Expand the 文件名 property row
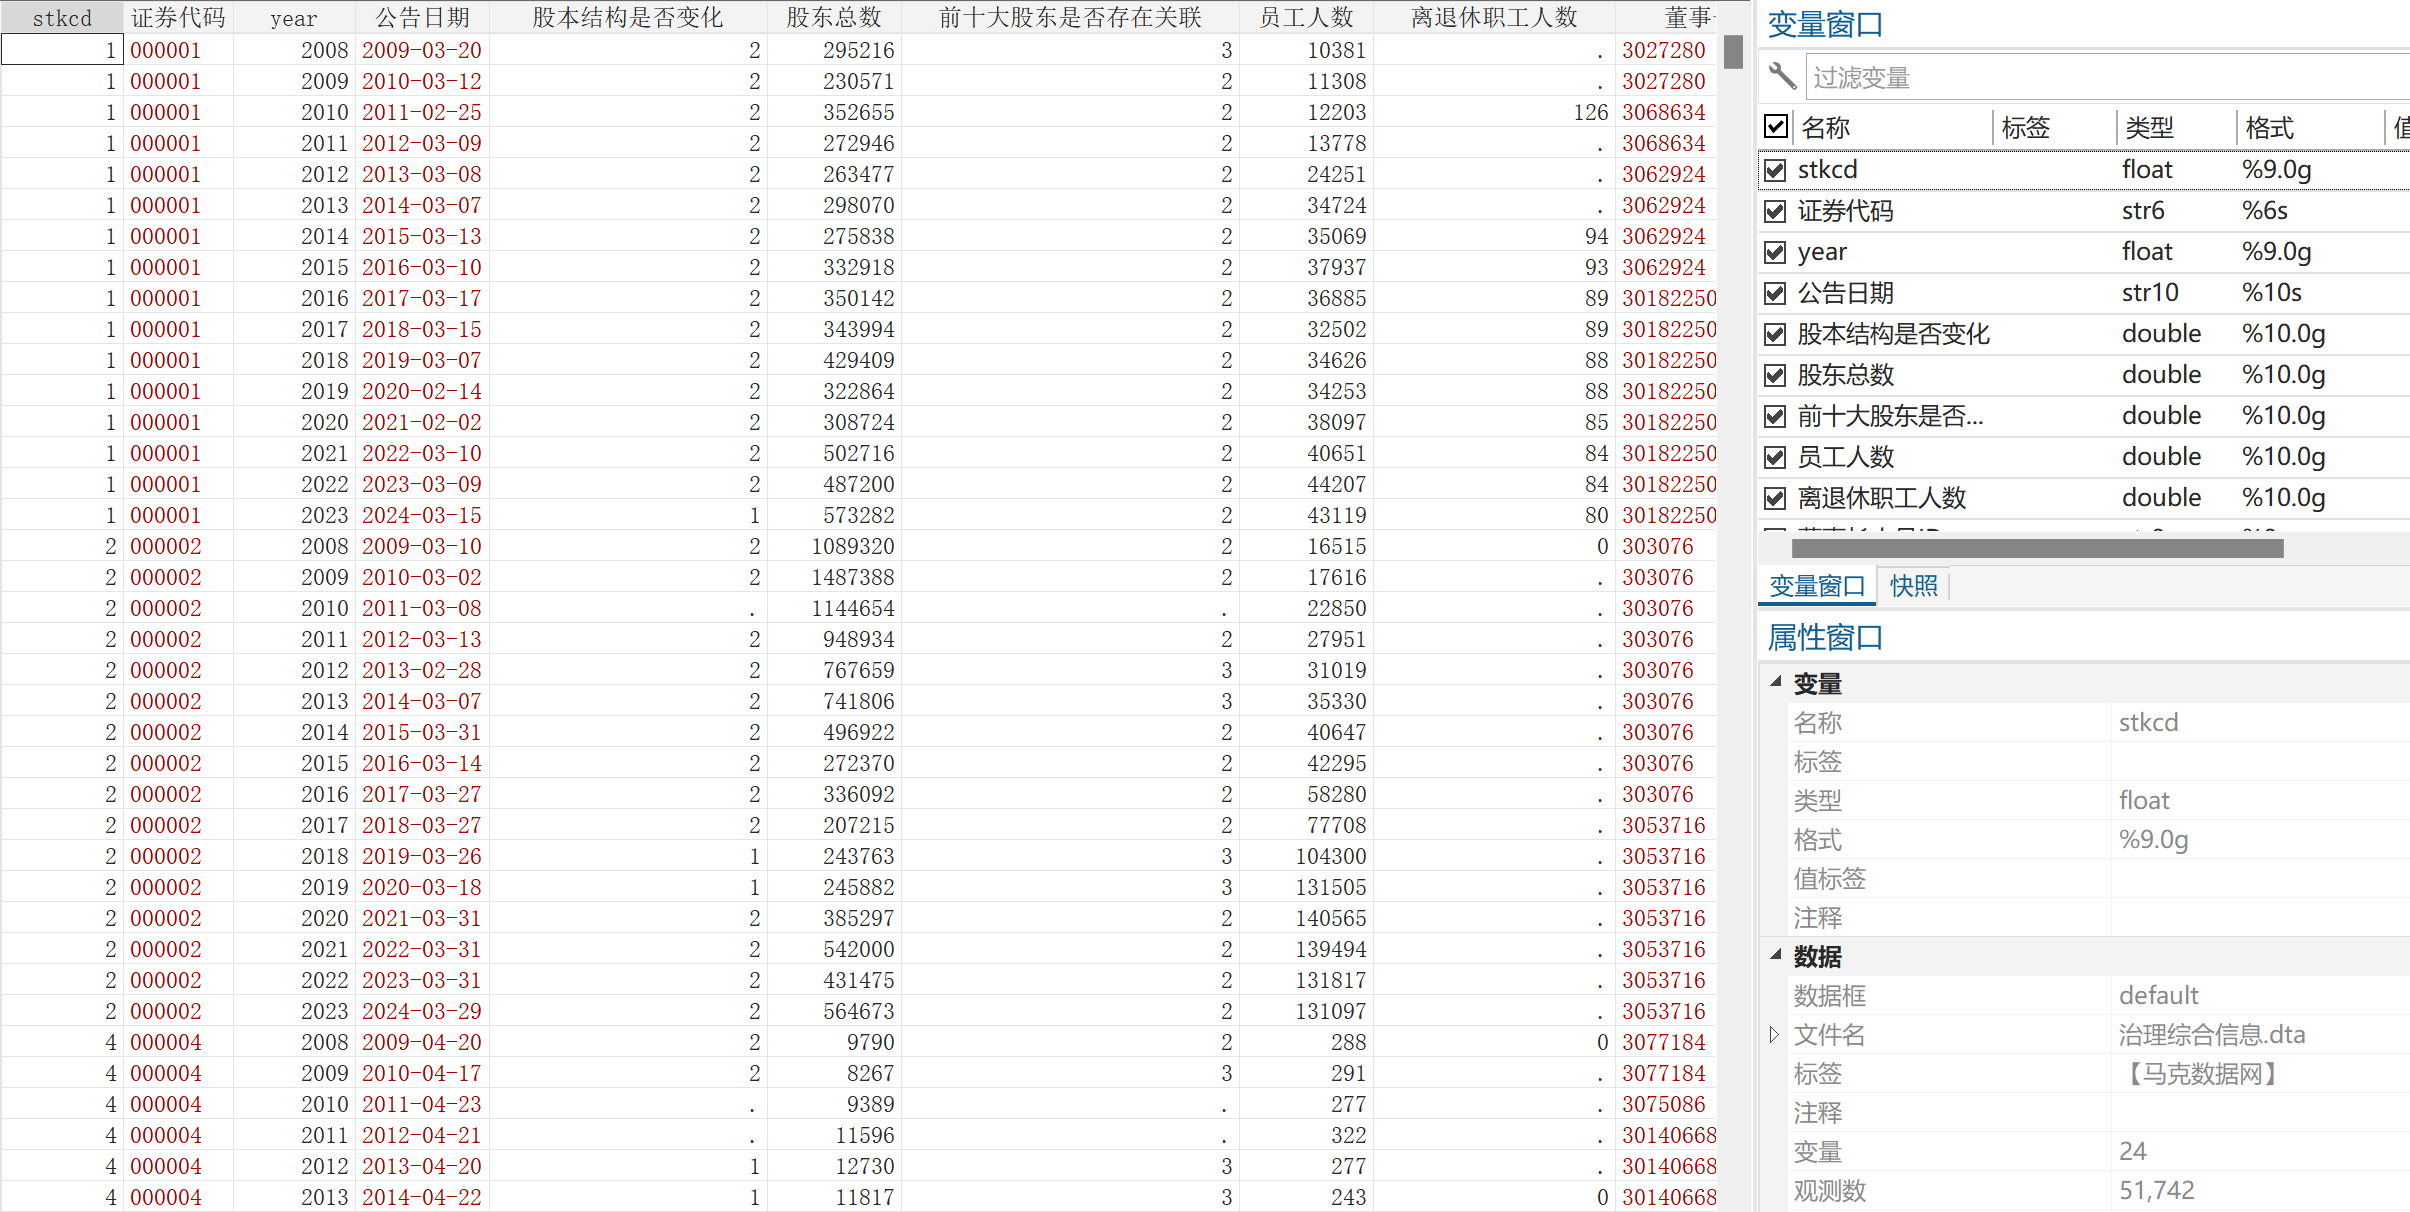 tap(1774, 1034)
